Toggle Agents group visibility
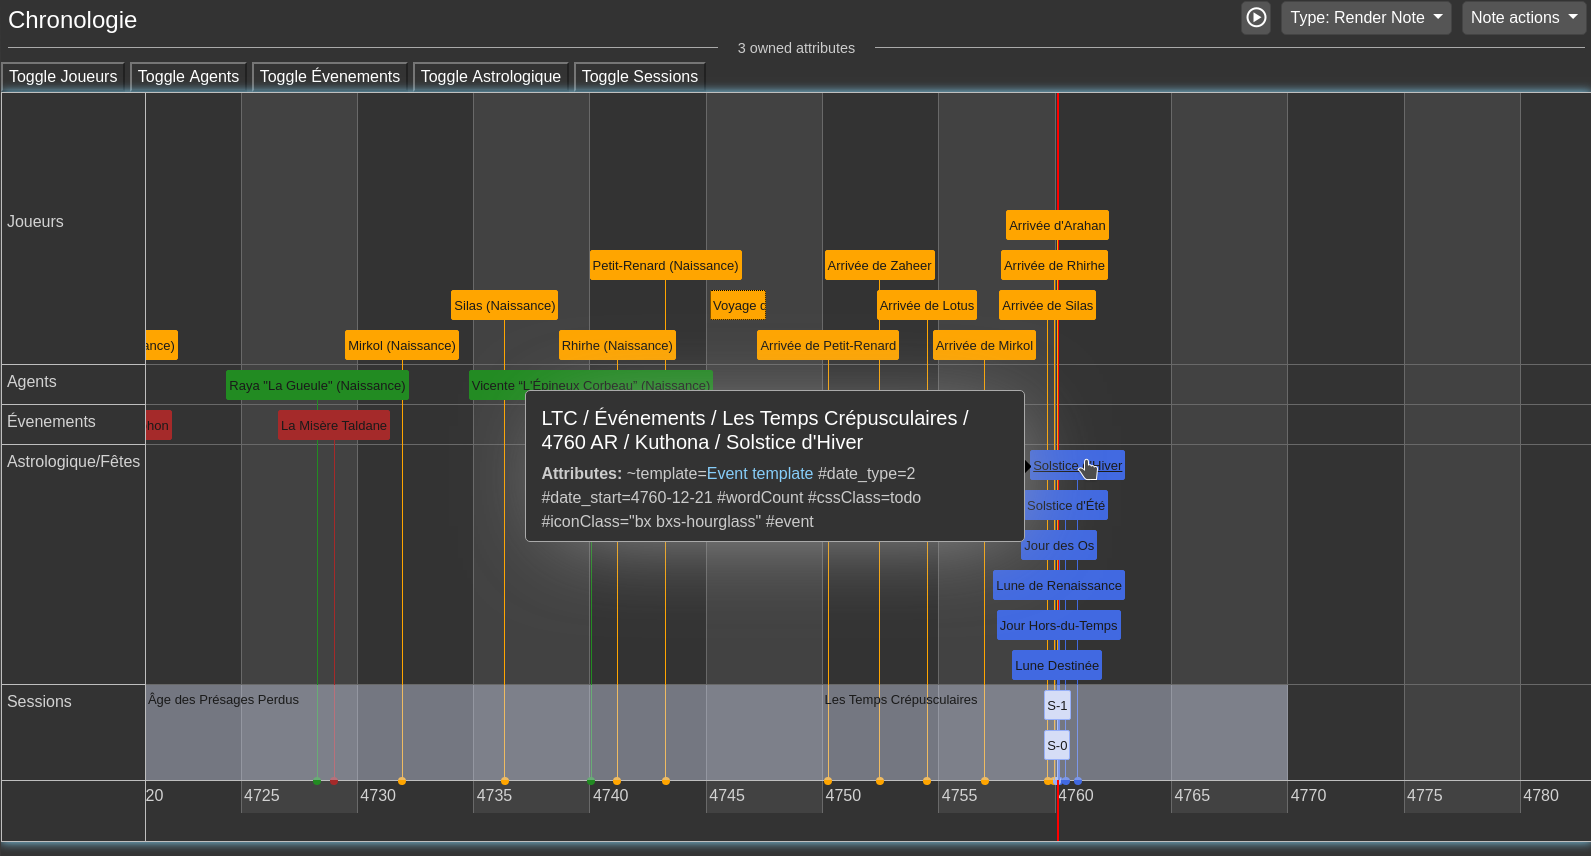 (x=188, y=77)
